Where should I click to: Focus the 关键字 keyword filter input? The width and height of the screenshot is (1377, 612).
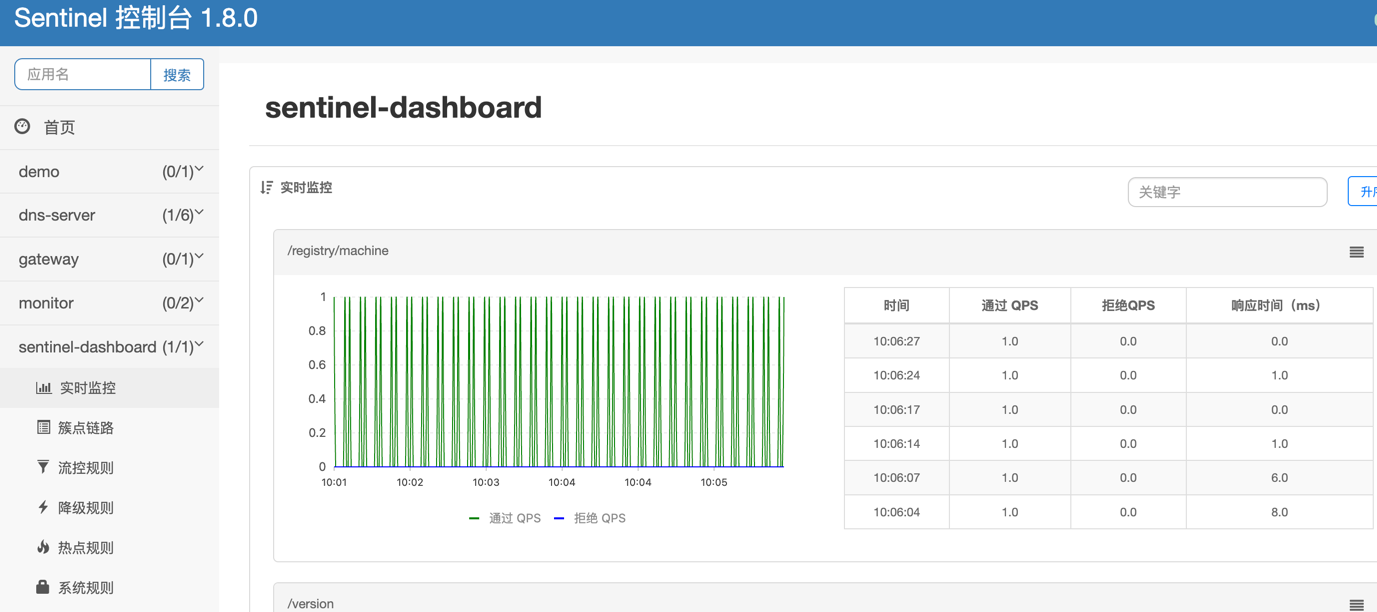pyautogui.click(x=1227, y=192)
